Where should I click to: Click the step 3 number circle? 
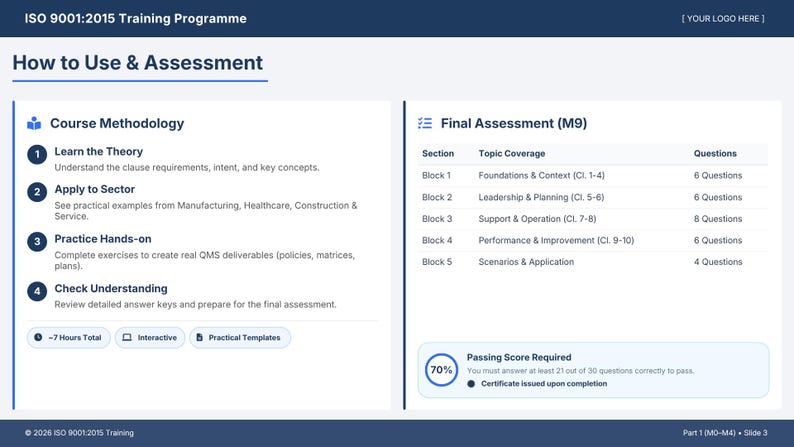[37, 242]
